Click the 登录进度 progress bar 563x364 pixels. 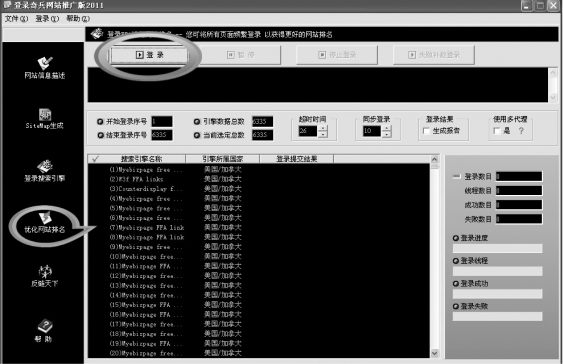(x=497, y=248)
